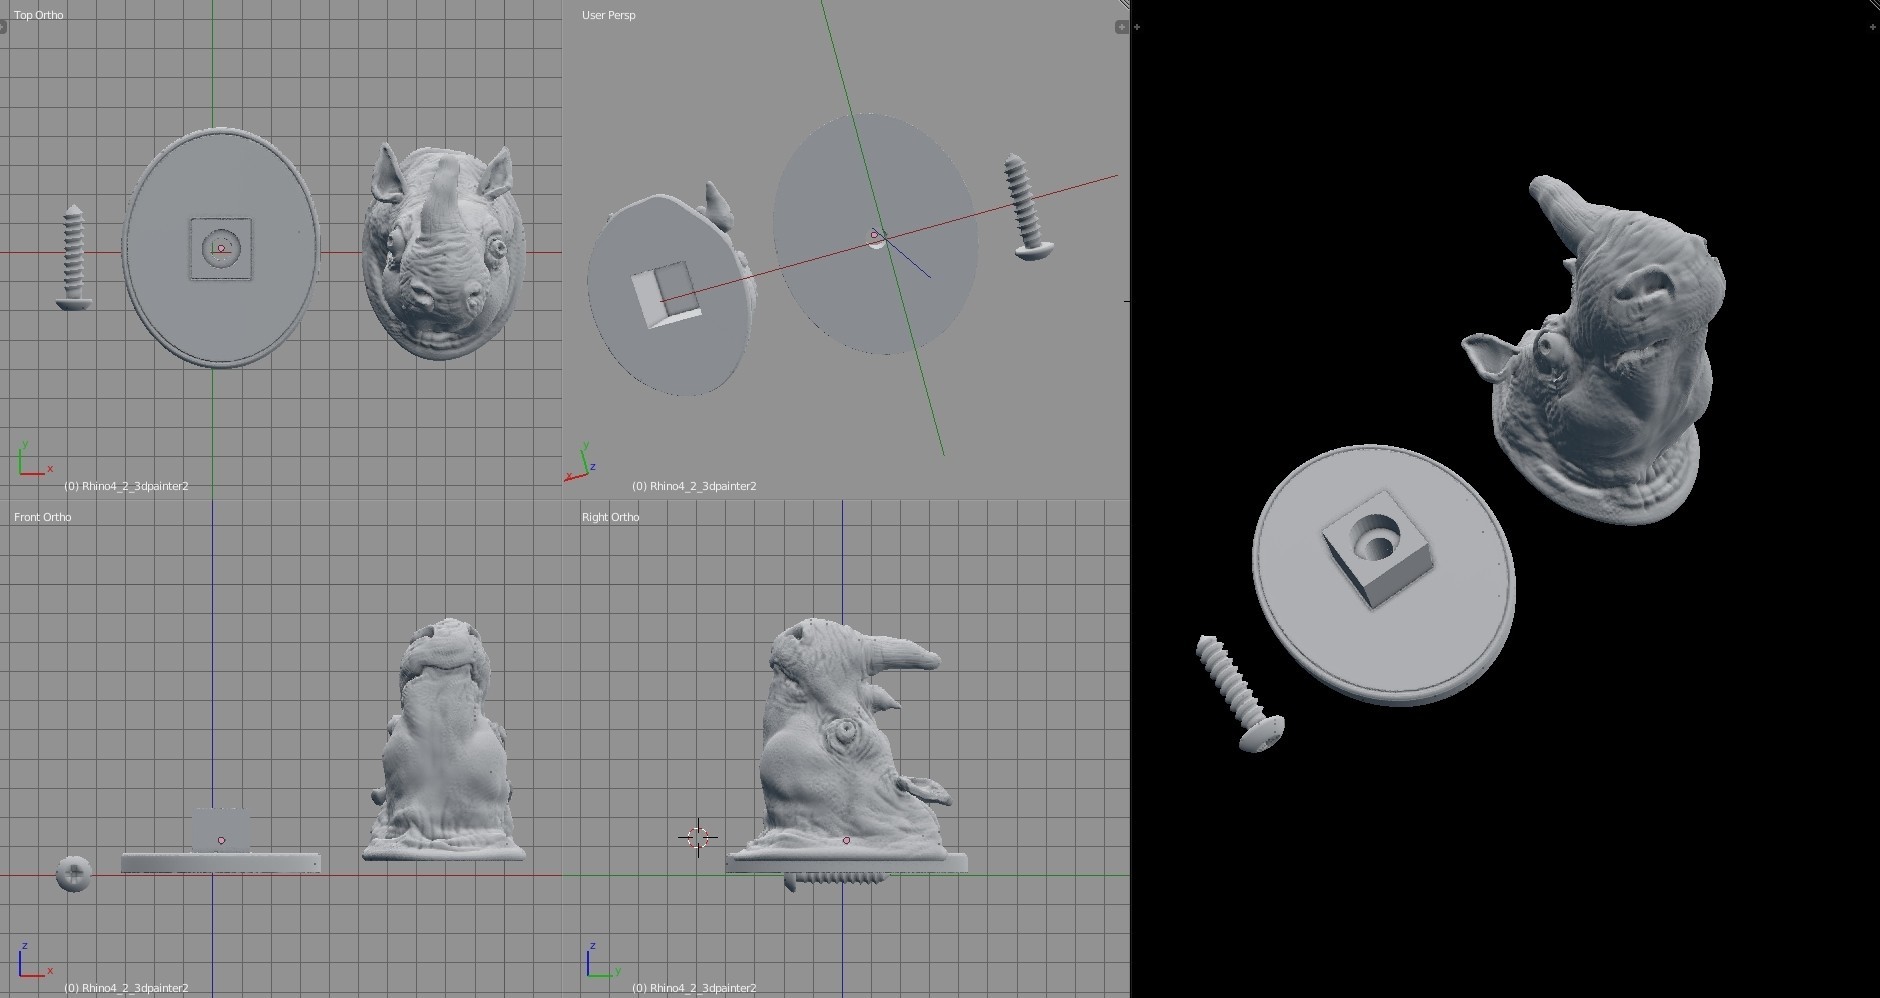The image size is (1880, 998).
Task: Open the plus panel toggle in User Persp viewport
Action: pyautogui.click(x=1121, y=27)
